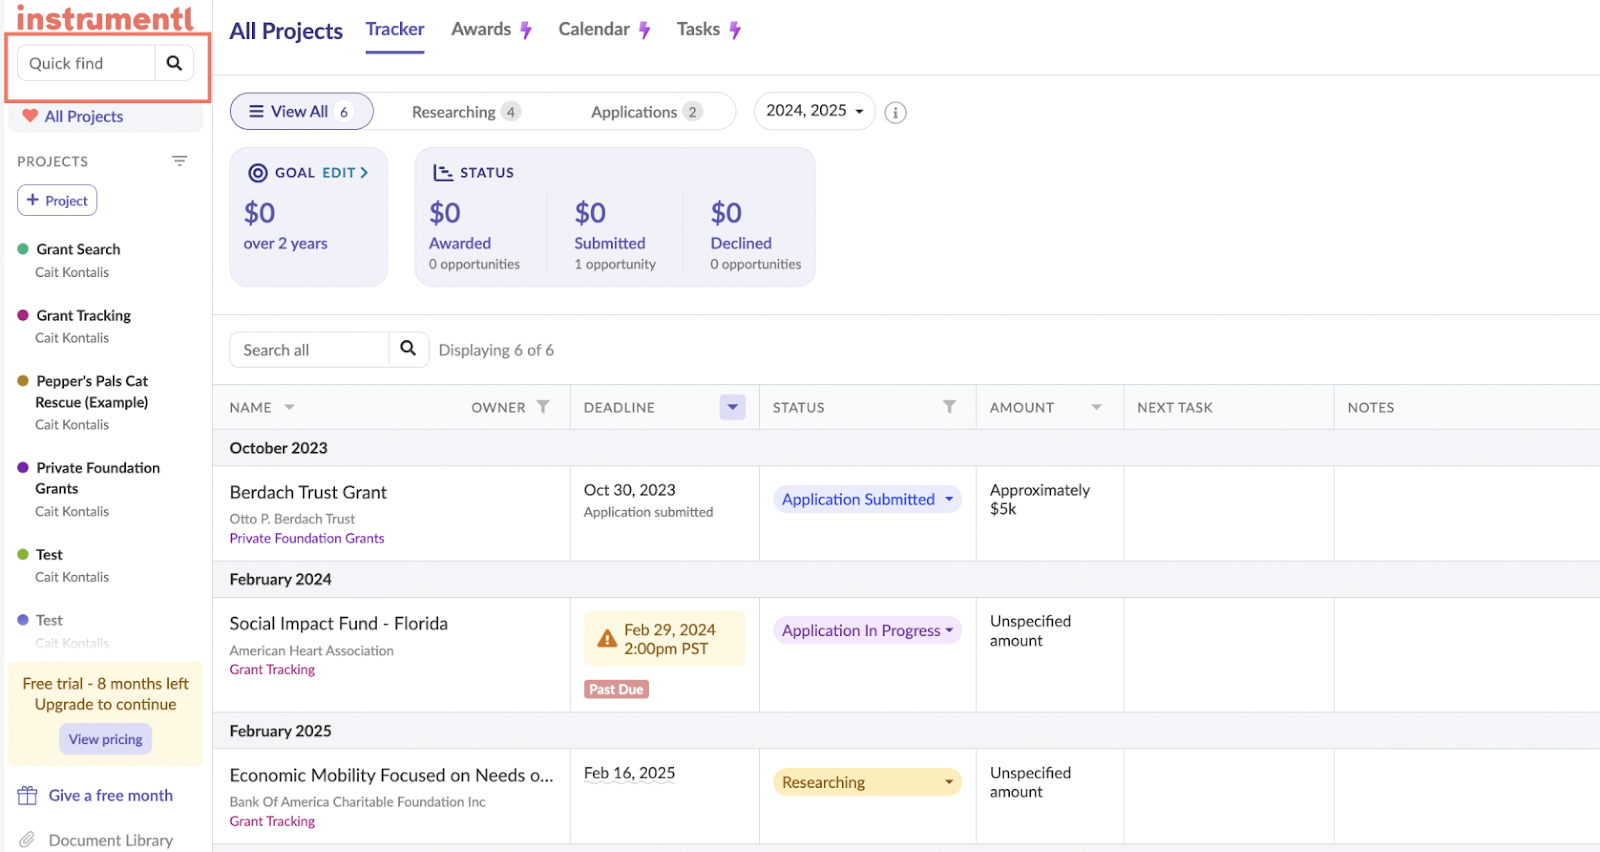Click the heart icon next to All Projects

coord(30,116)
